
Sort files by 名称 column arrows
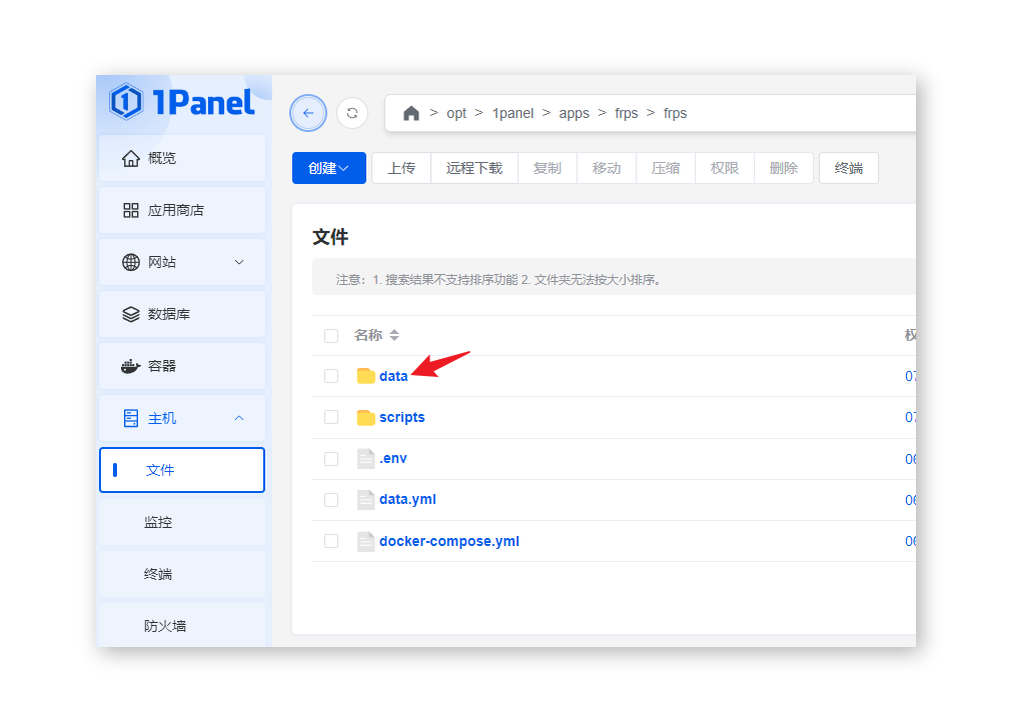pos(394,336)
